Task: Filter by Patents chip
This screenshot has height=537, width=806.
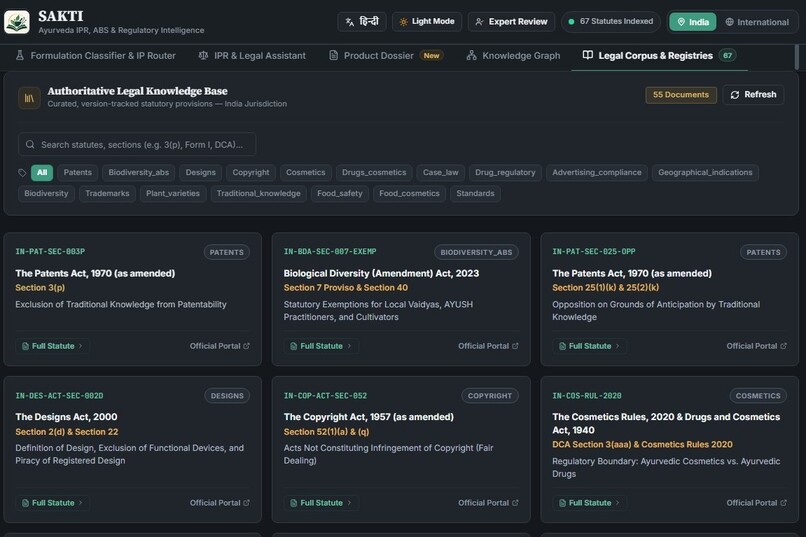Action: [78, 173]
